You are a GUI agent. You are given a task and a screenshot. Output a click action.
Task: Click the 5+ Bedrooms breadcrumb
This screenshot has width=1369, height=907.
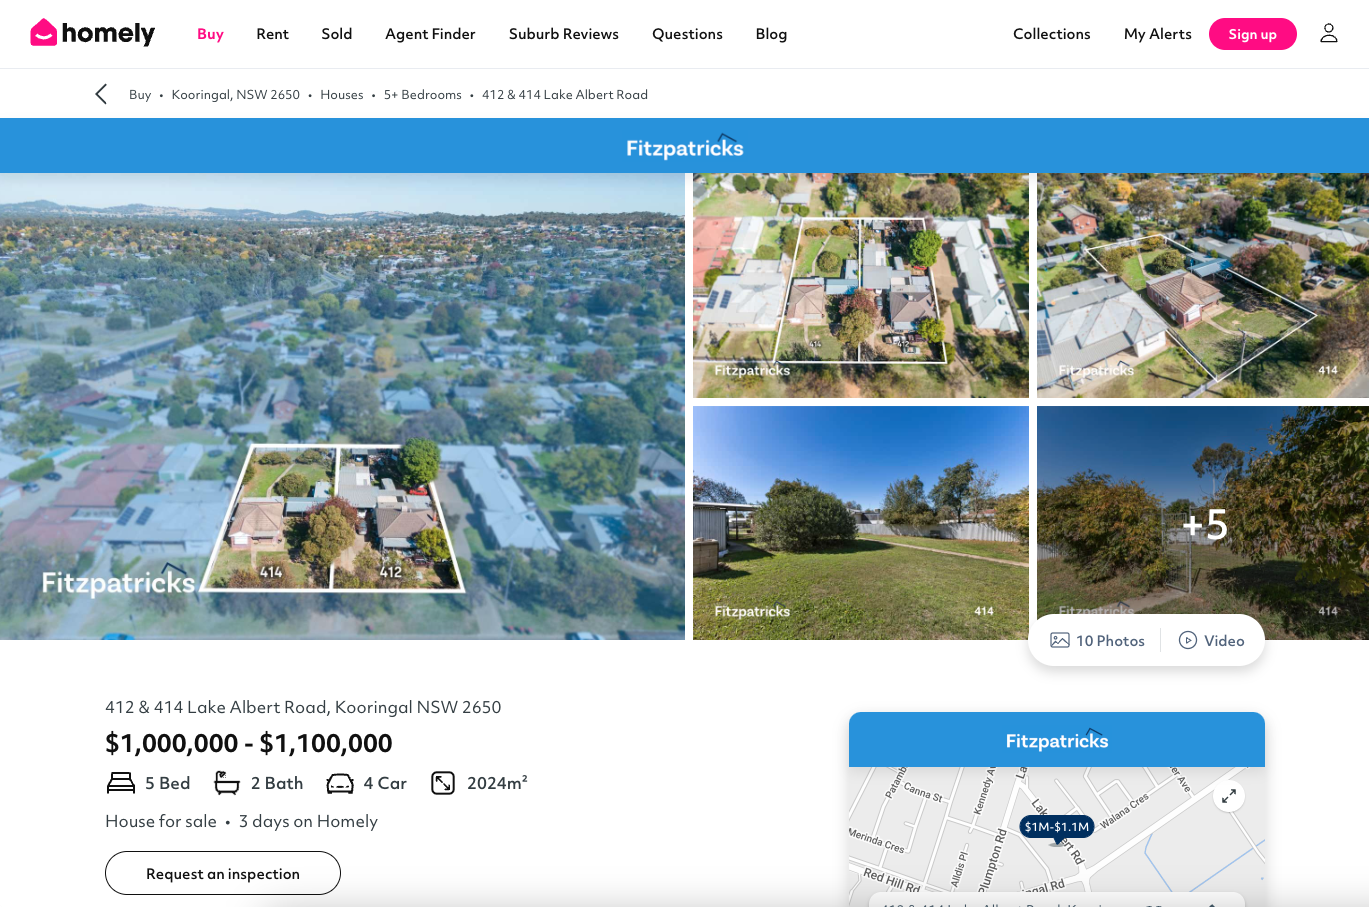[422, 95]
